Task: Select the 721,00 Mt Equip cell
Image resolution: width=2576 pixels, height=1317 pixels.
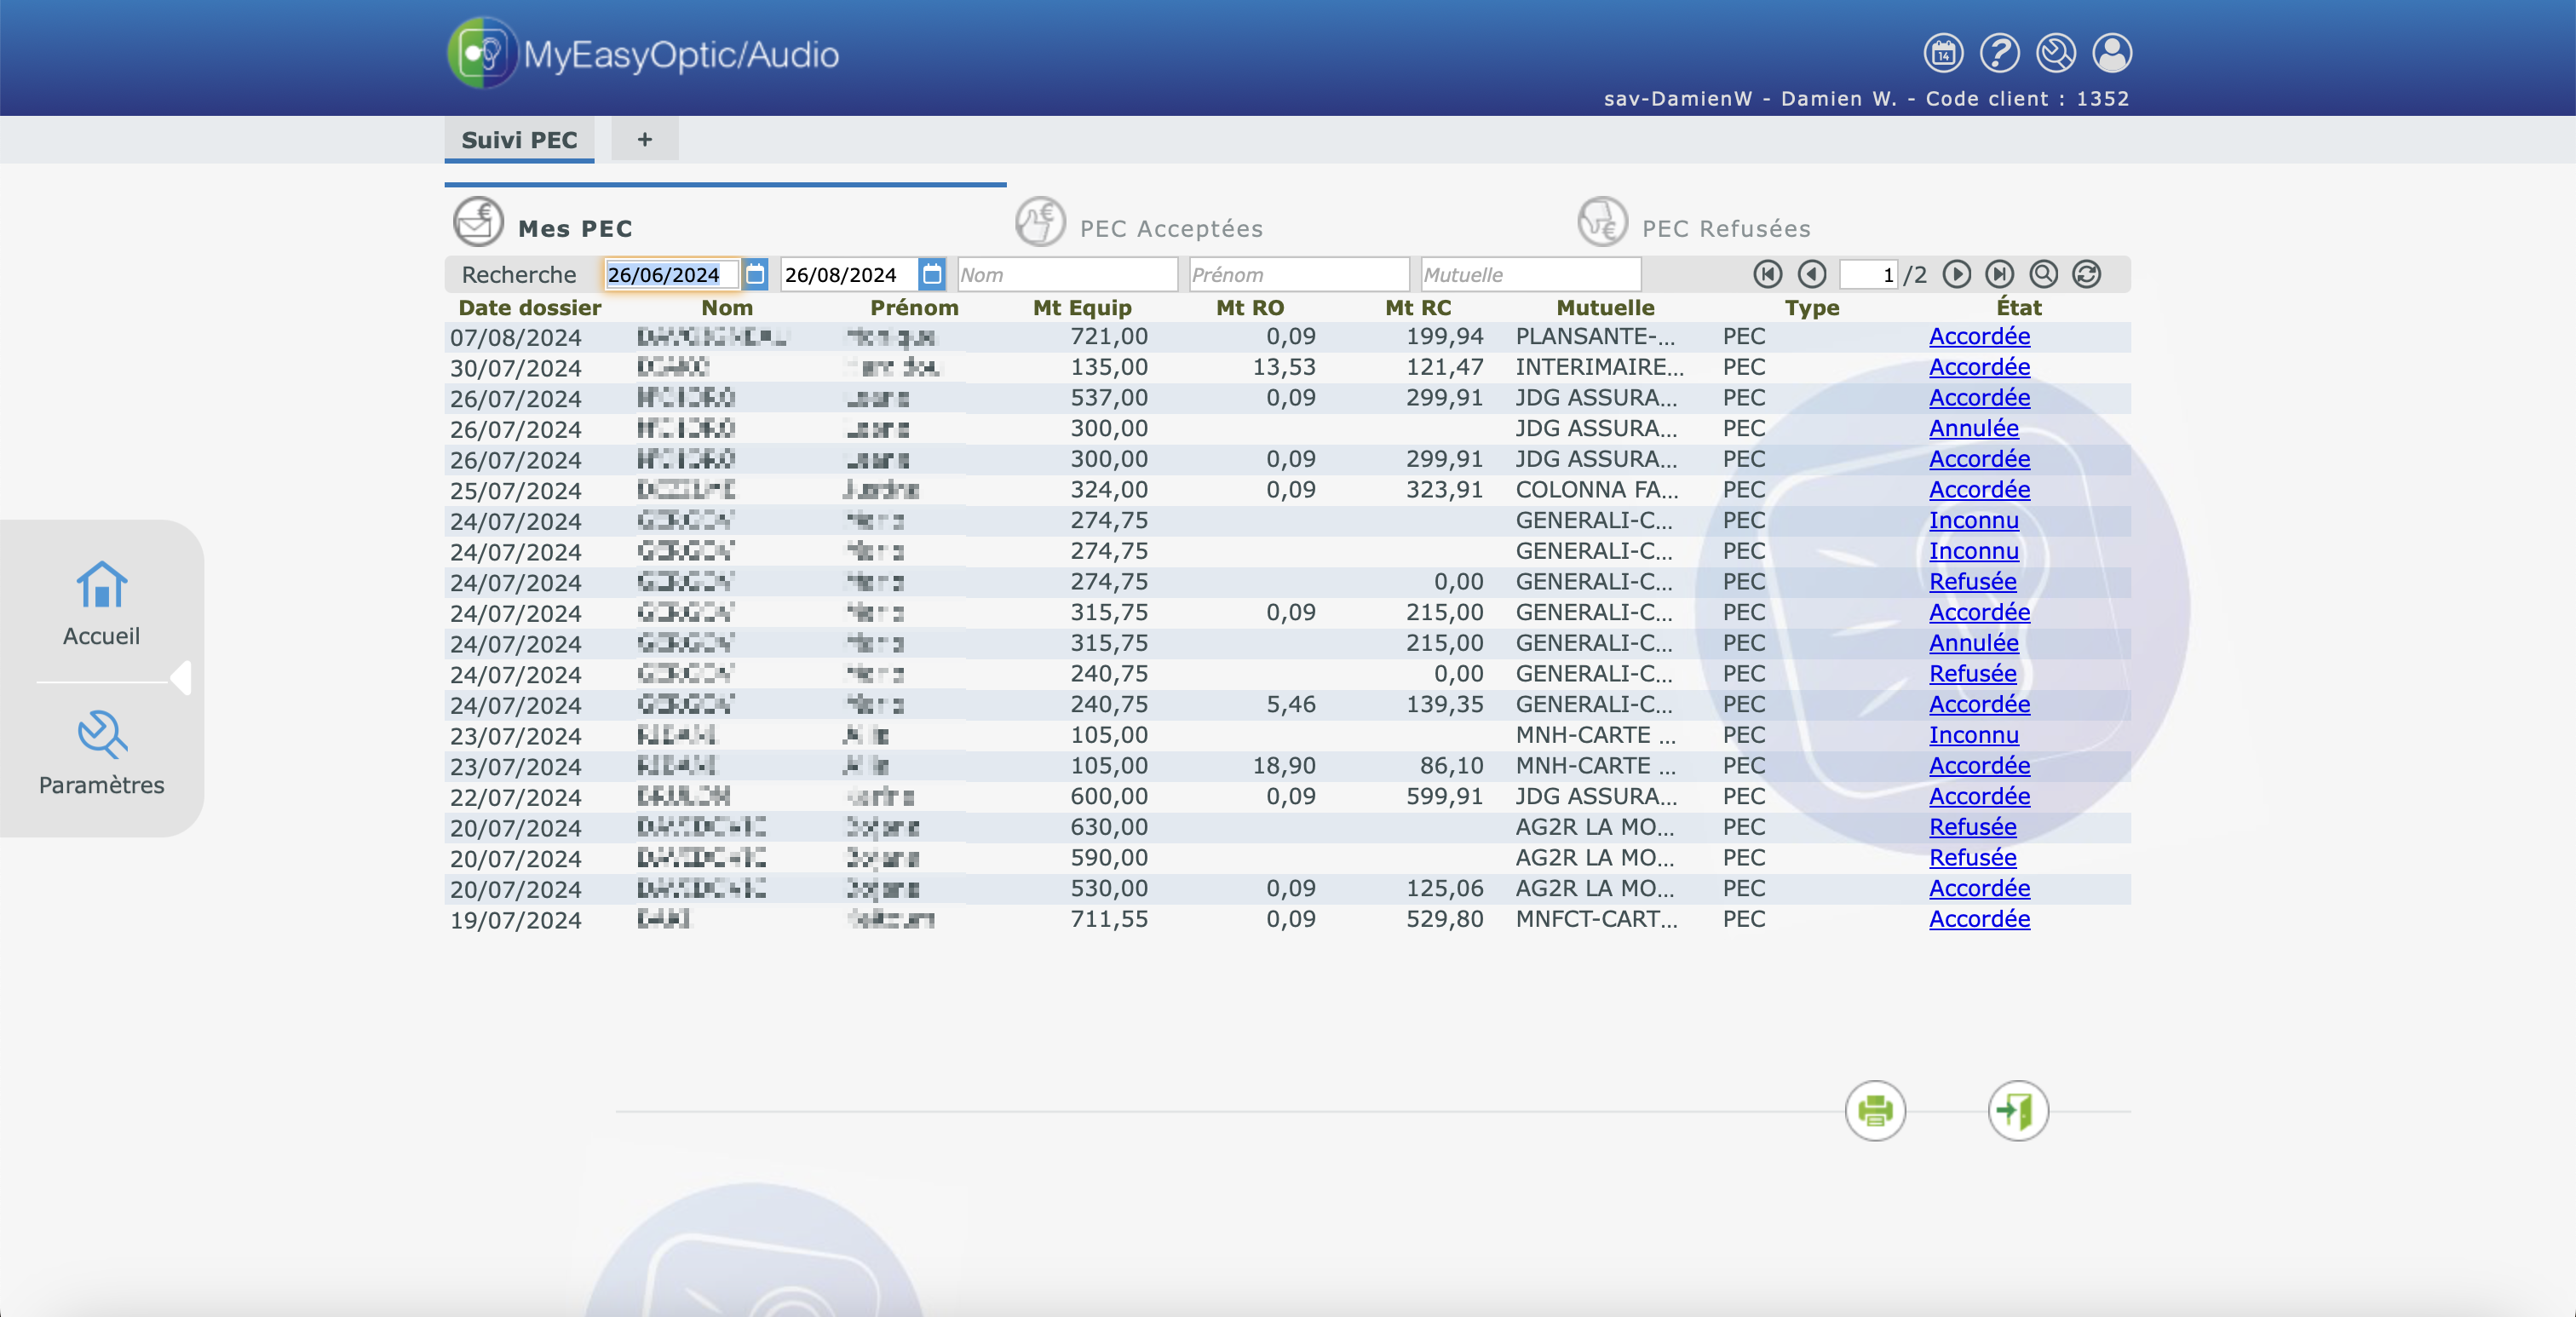Action: [x=1109, y=337]
